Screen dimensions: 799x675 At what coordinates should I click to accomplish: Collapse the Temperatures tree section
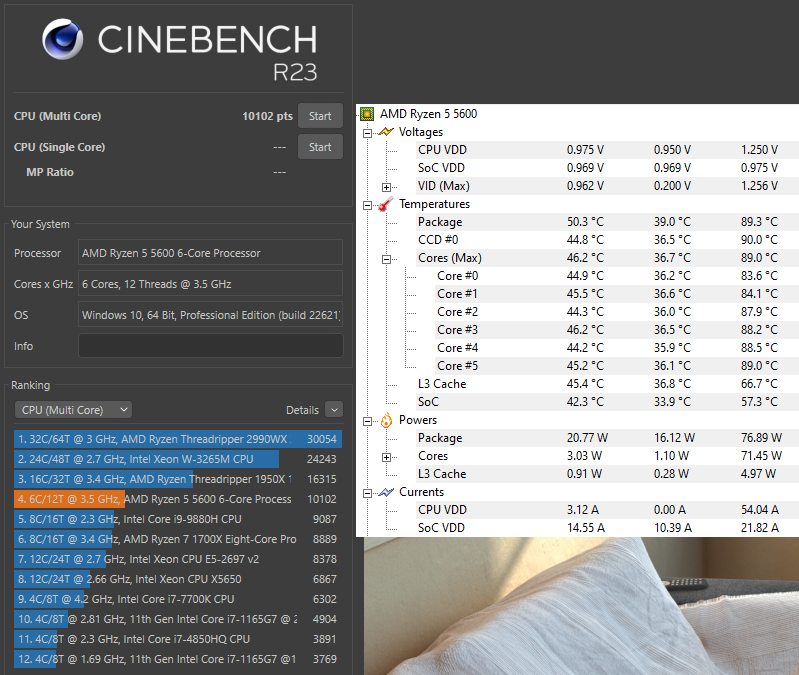tap(367, 205)
